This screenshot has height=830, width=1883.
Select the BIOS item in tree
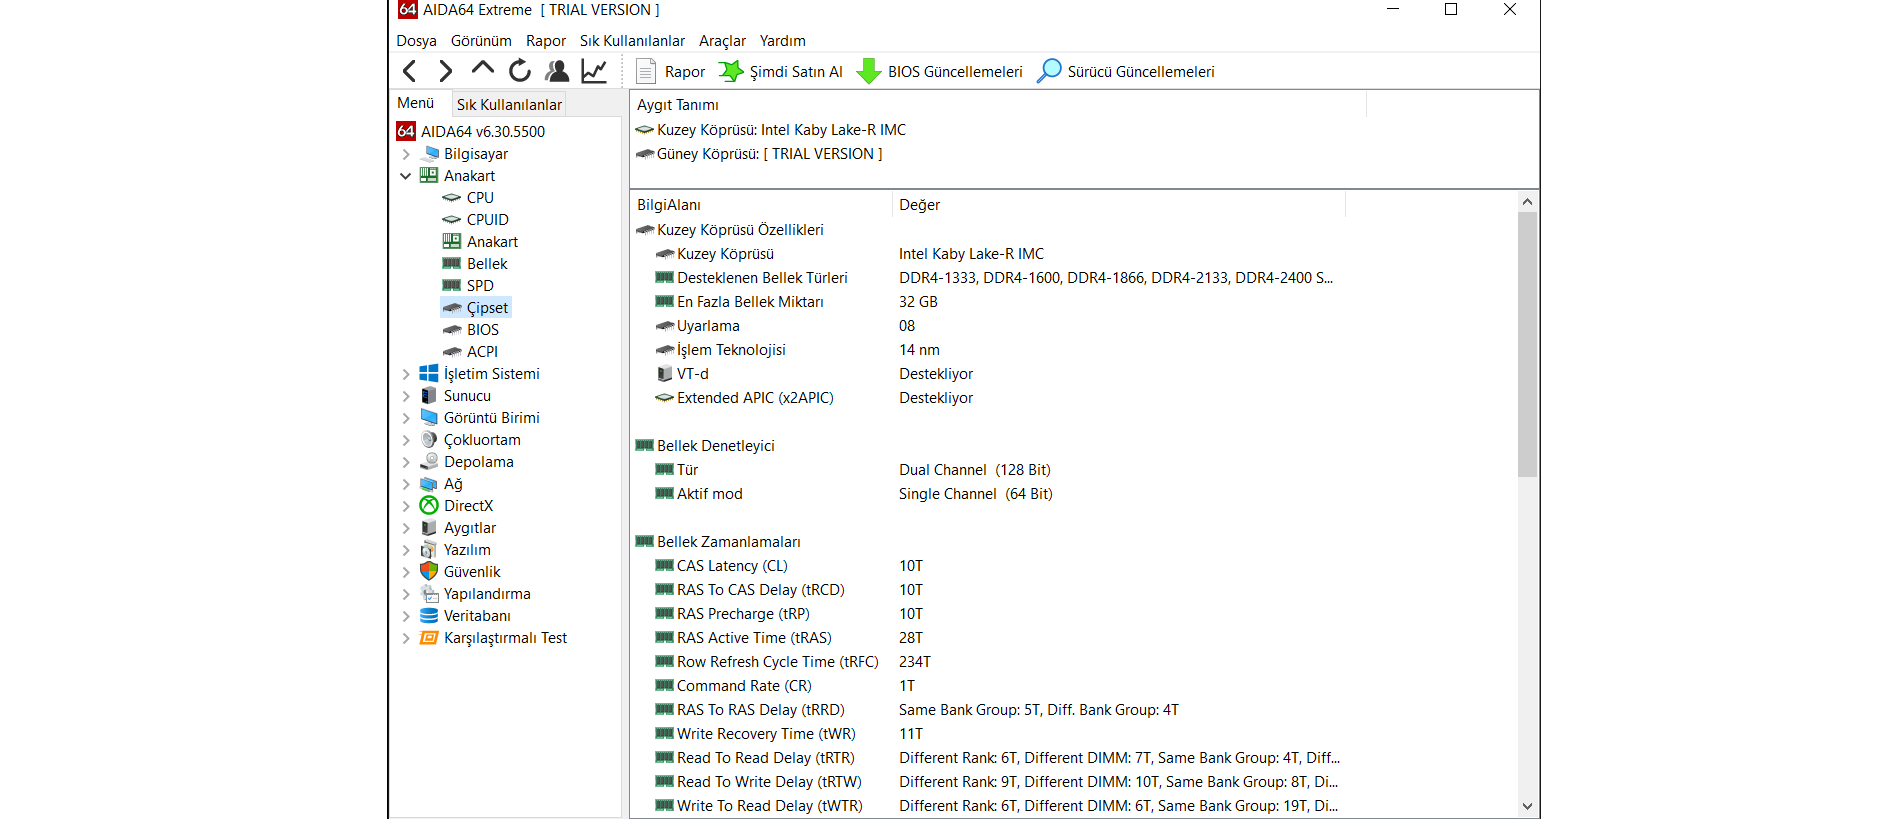482,330
